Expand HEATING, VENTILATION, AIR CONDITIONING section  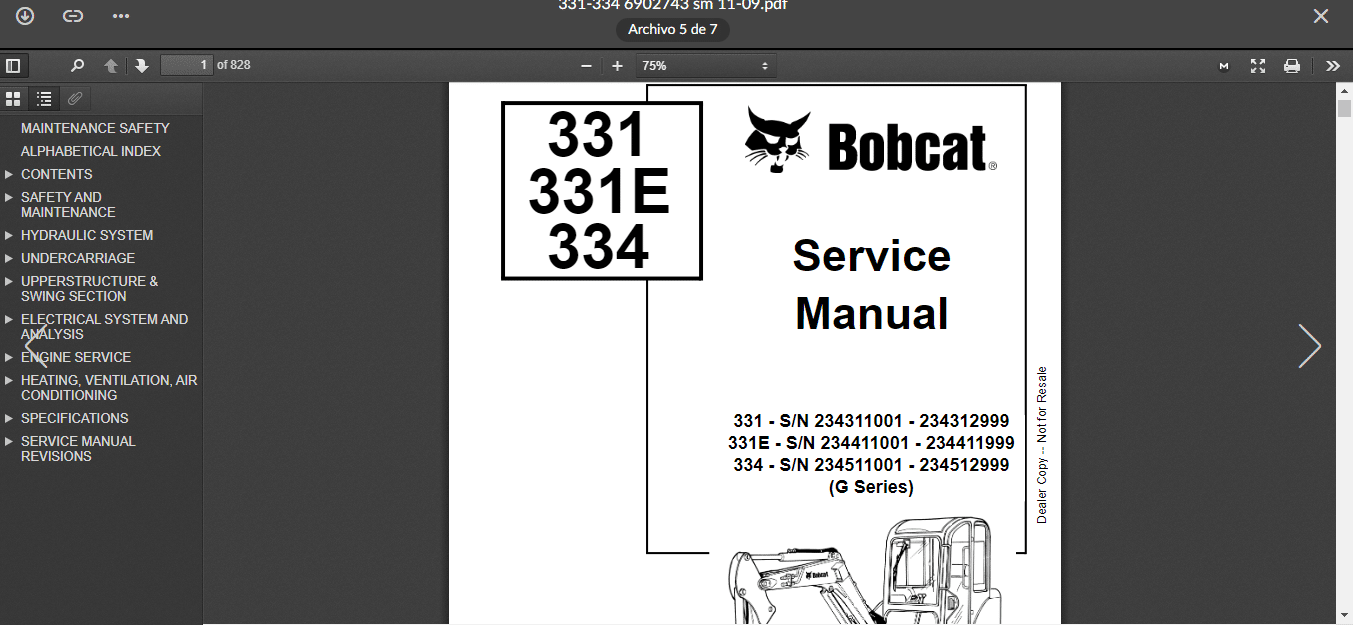click(x=9, y=380)
